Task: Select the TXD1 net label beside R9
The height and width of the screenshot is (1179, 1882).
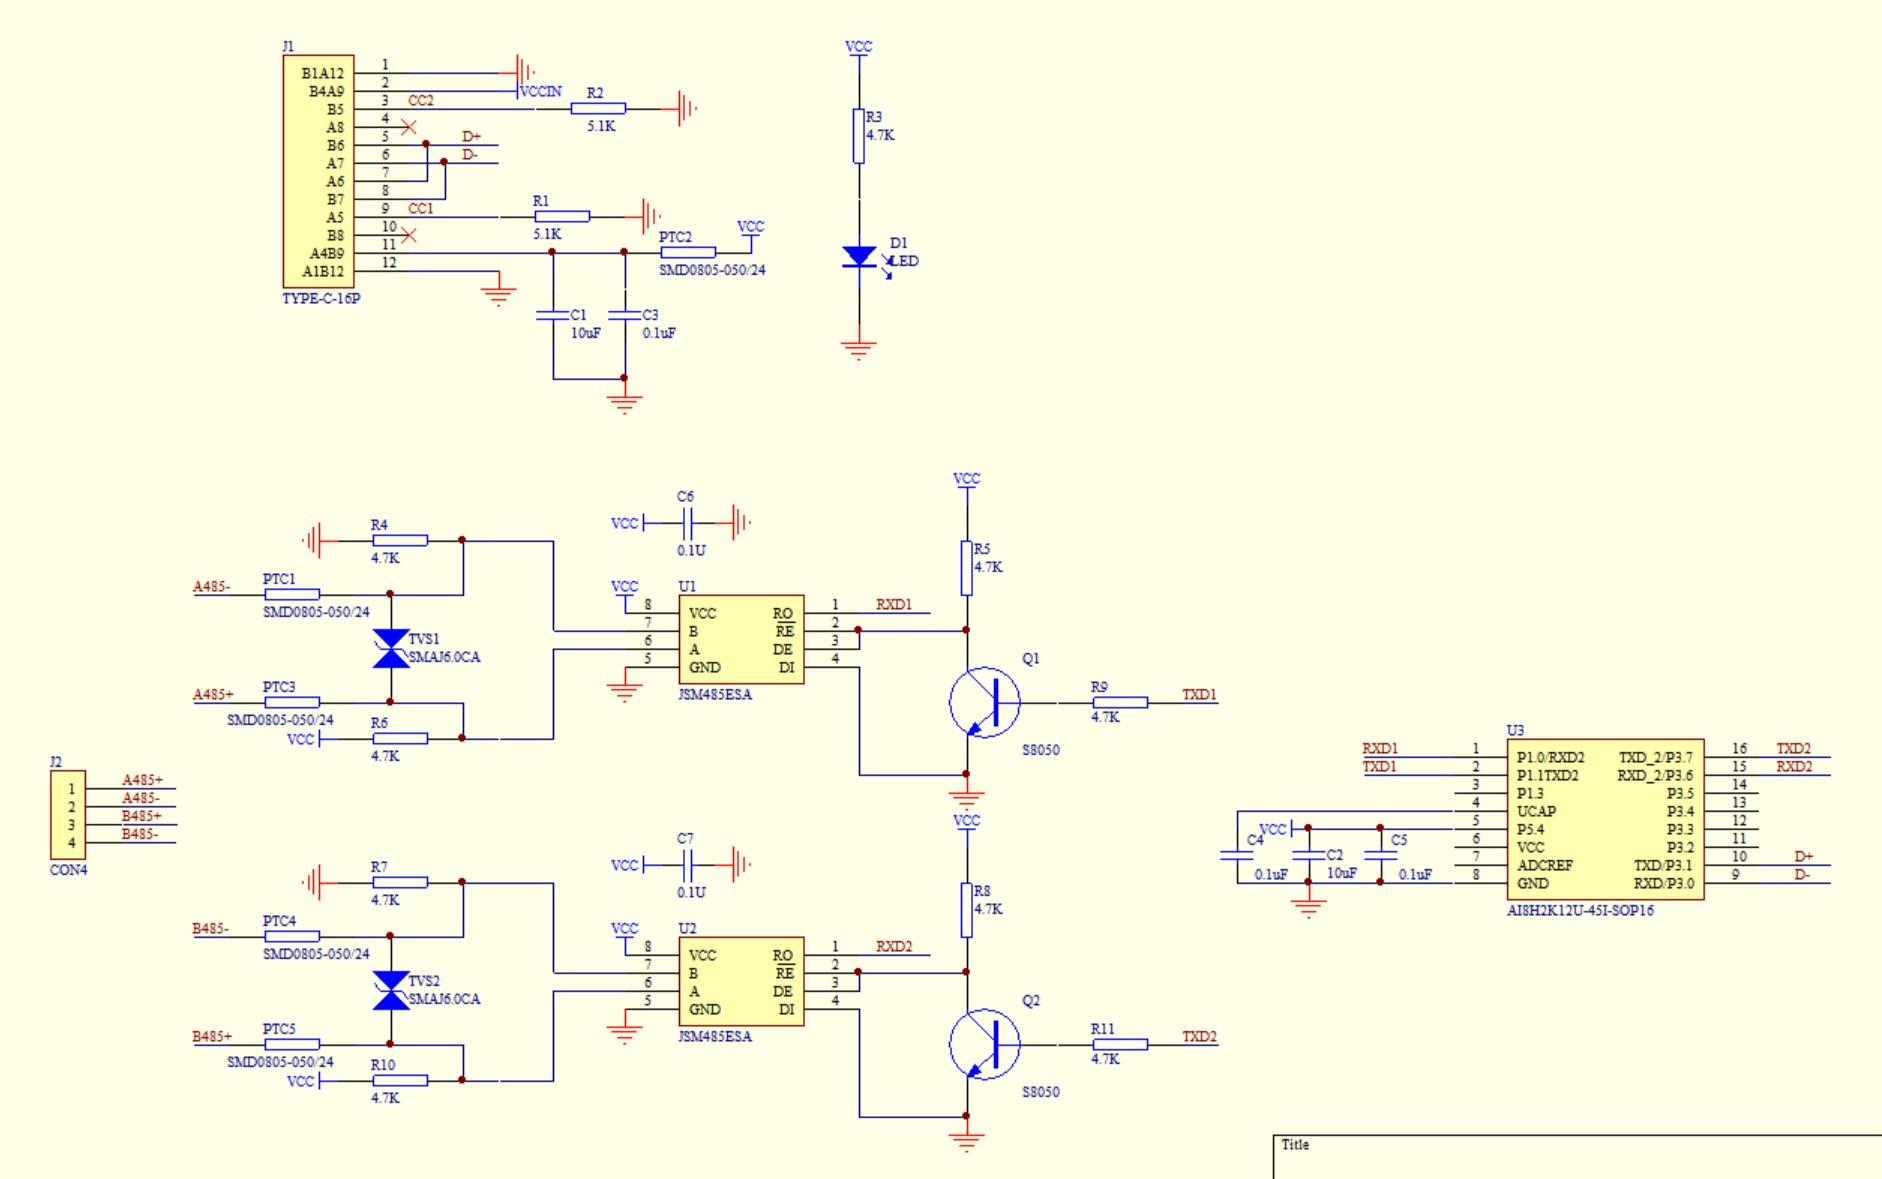Action: pos(1199,695)
